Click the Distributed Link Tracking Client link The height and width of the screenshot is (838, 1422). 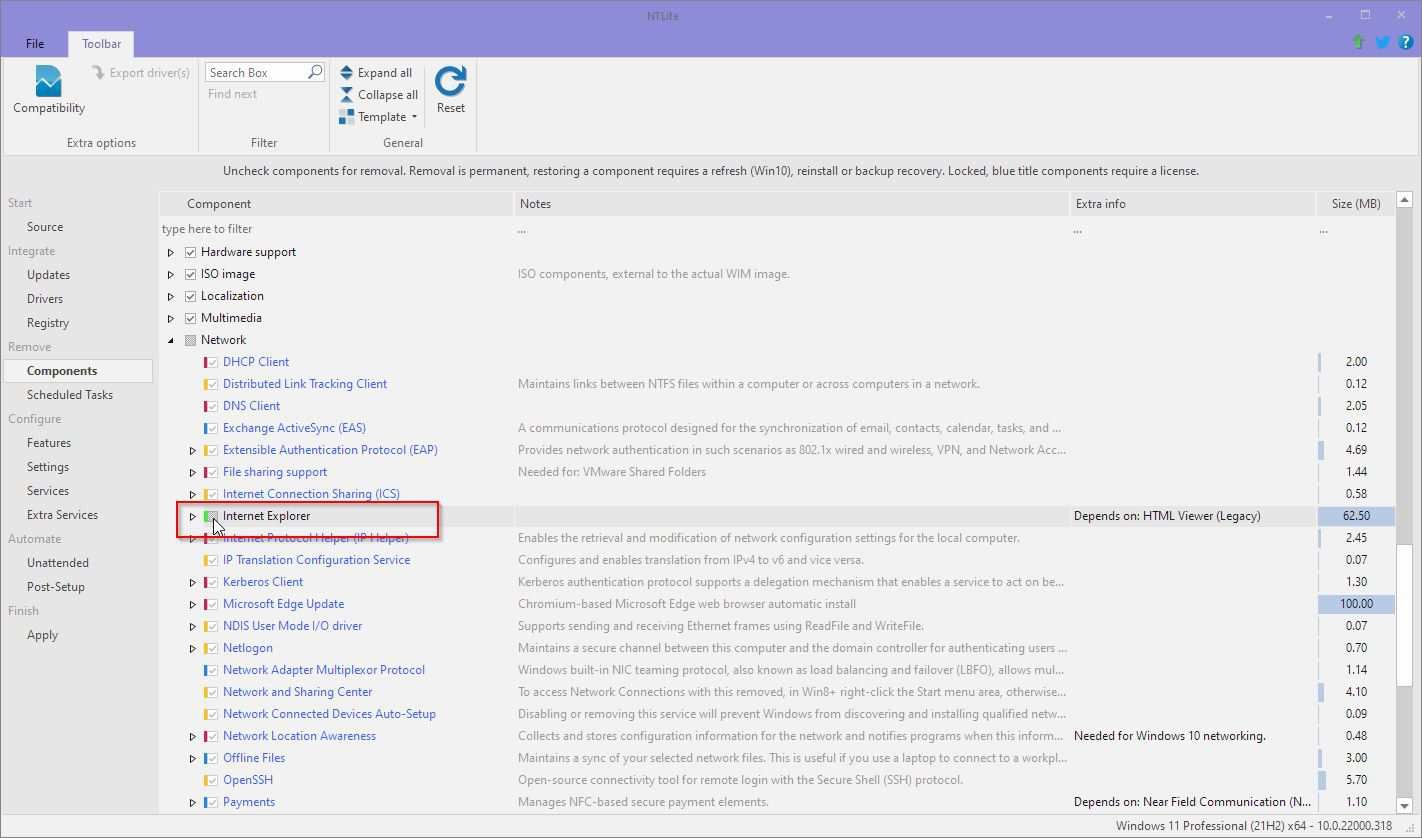pos(305,384)
